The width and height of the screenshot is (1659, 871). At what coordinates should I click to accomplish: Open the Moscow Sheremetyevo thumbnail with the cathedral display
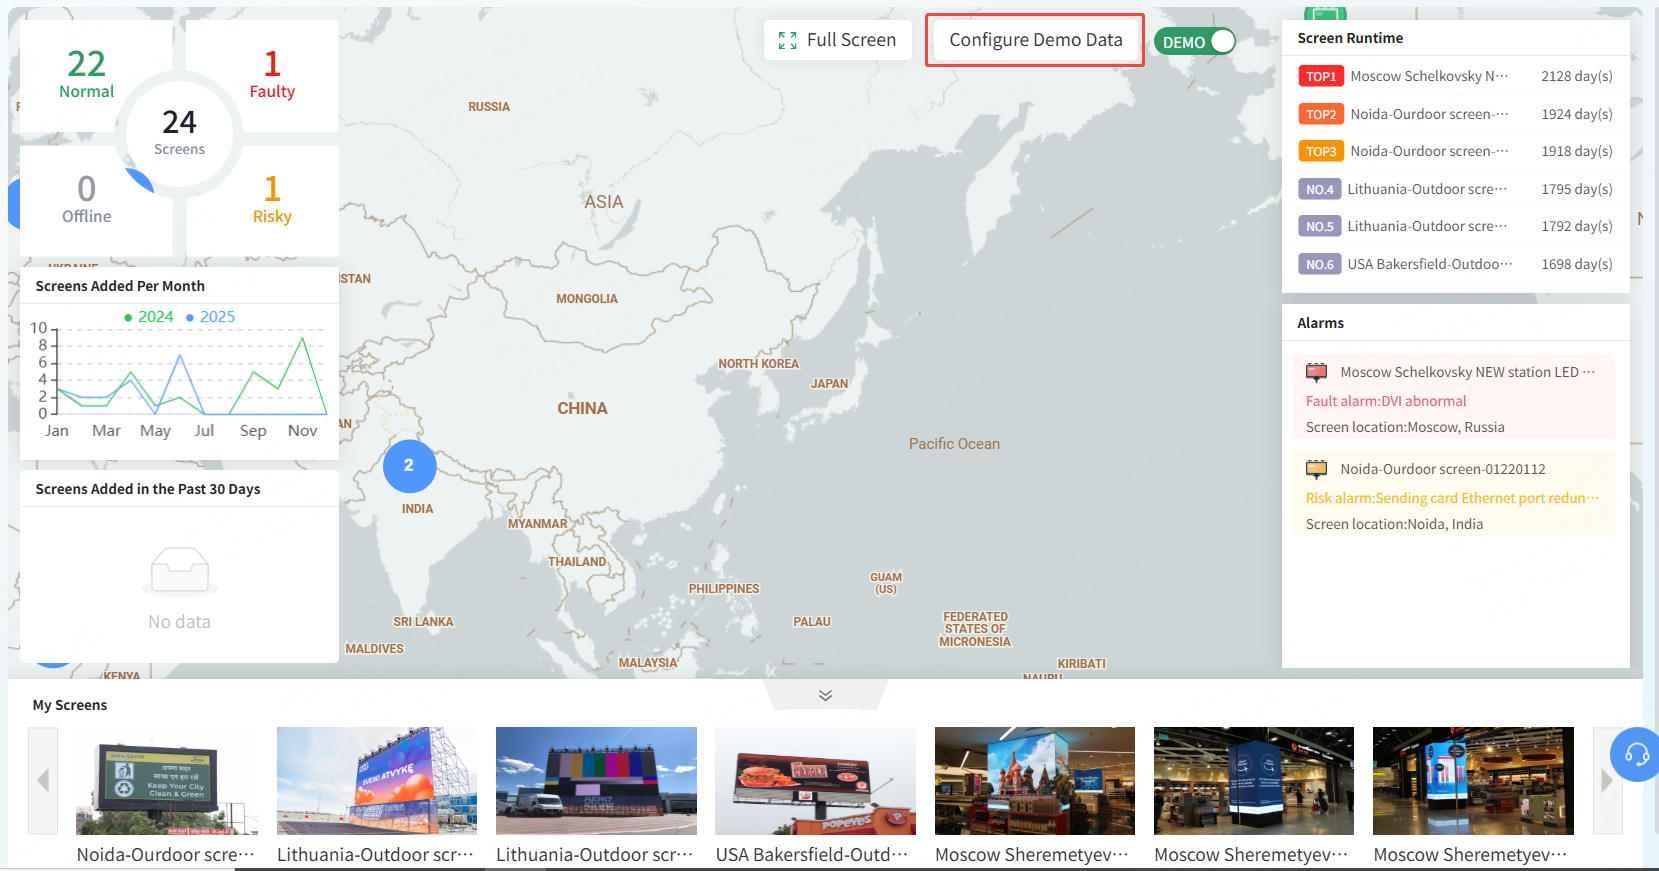[x=1035, y=781]
